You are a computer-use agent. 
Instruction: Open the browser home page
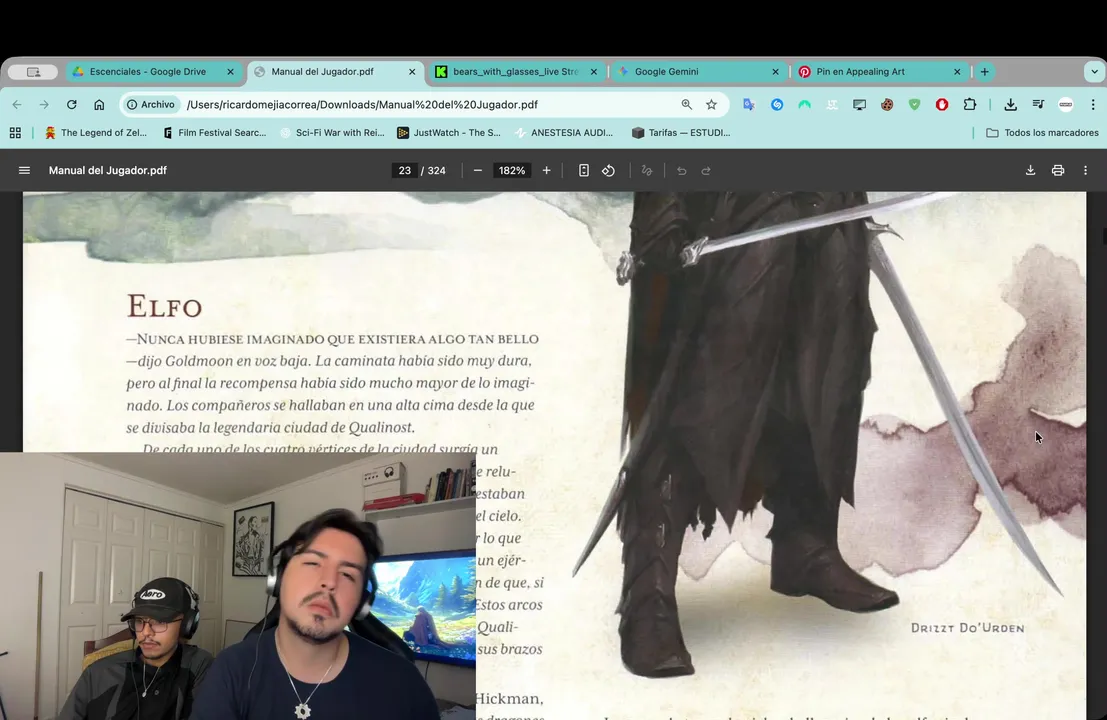pos(99,104)
